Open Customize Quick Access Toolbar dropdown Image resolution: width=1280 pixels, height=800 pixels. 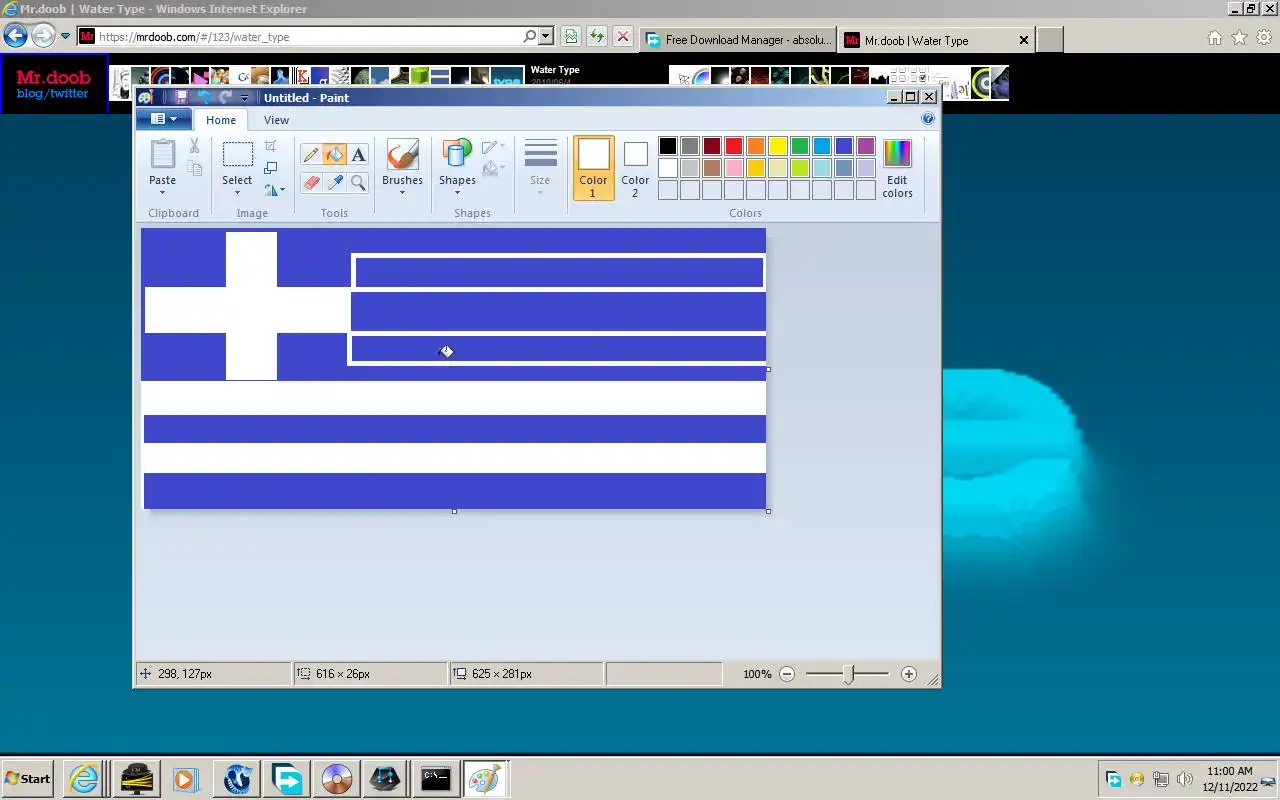click(x=244, y=98)
